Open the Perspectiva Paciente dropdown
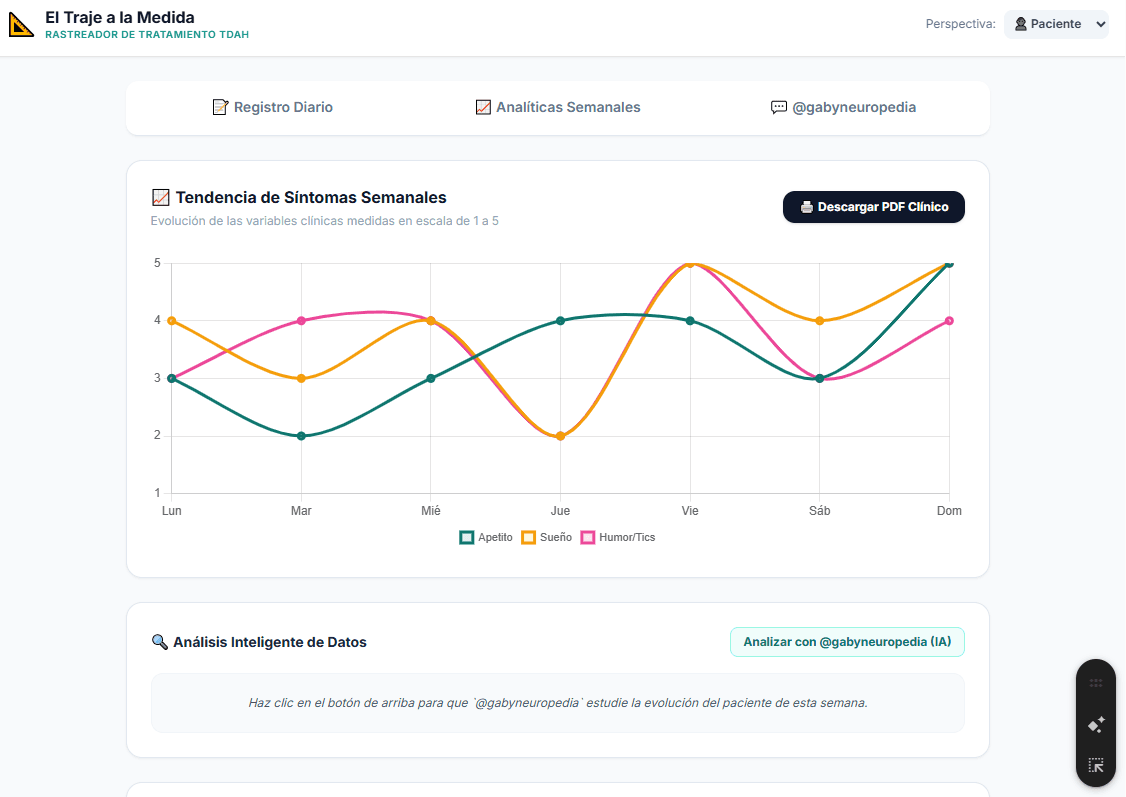Screen dimensions: 1126x797 (1056, 24)
